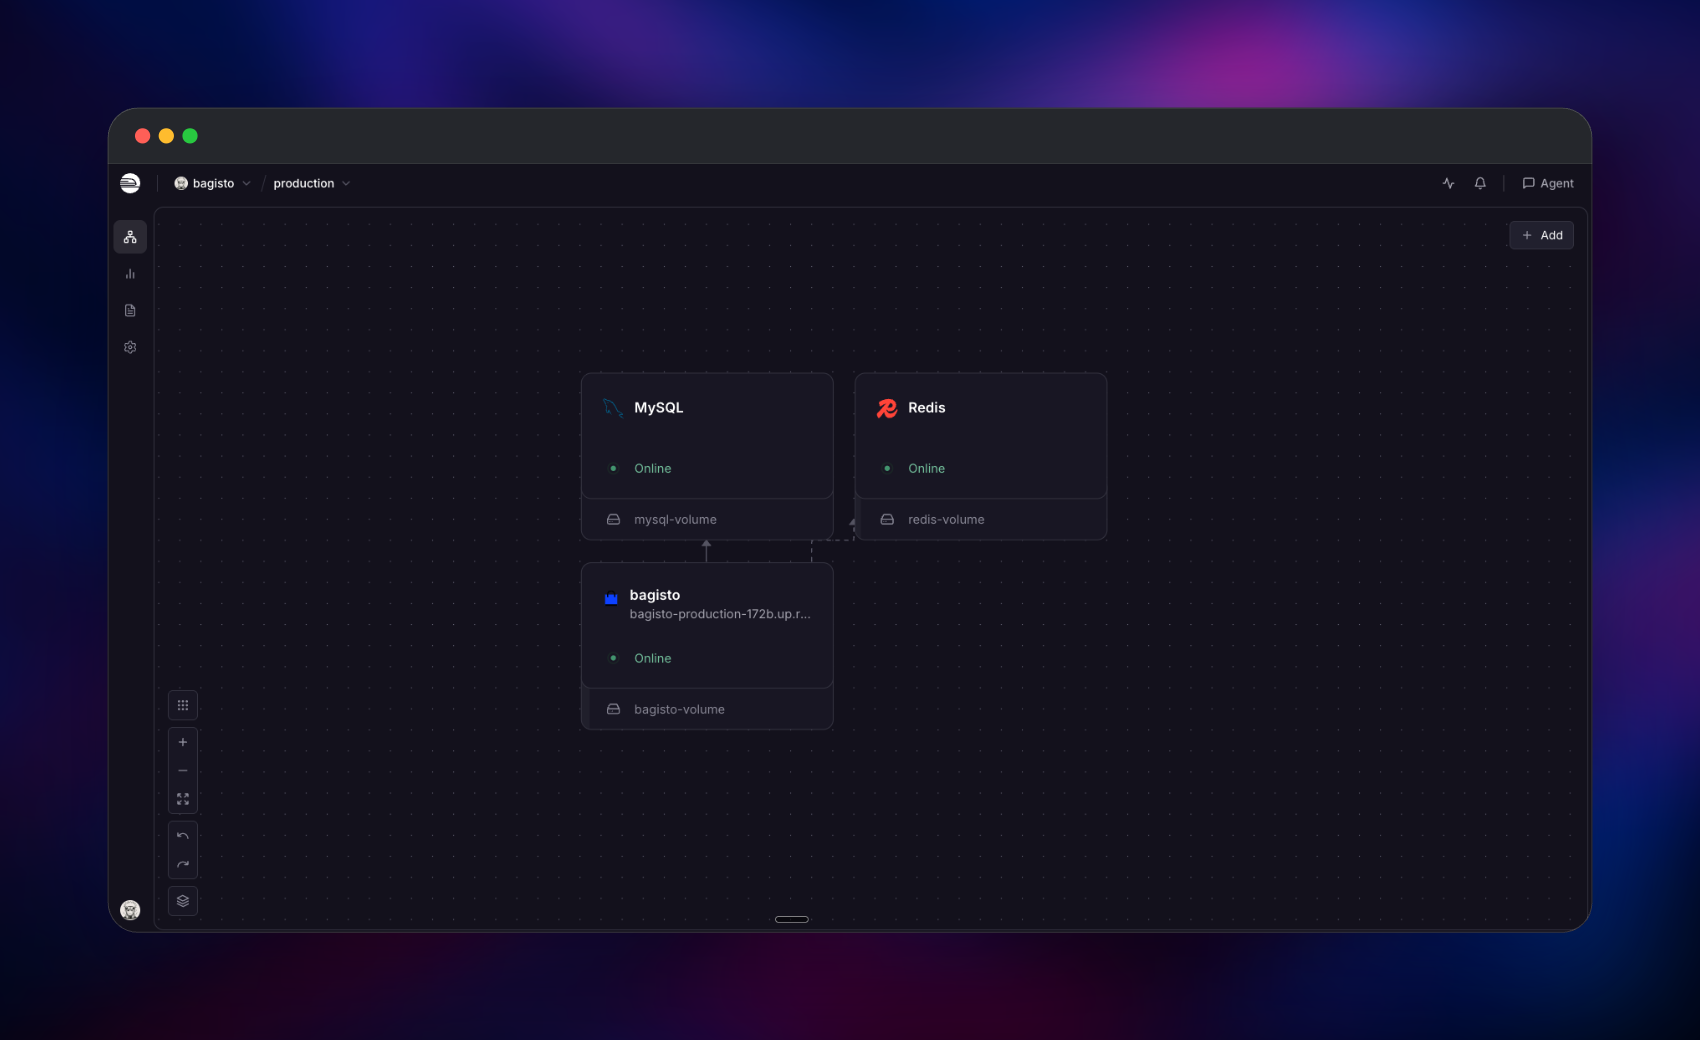
Task: Undo the last canvas change
Action: 183,836
